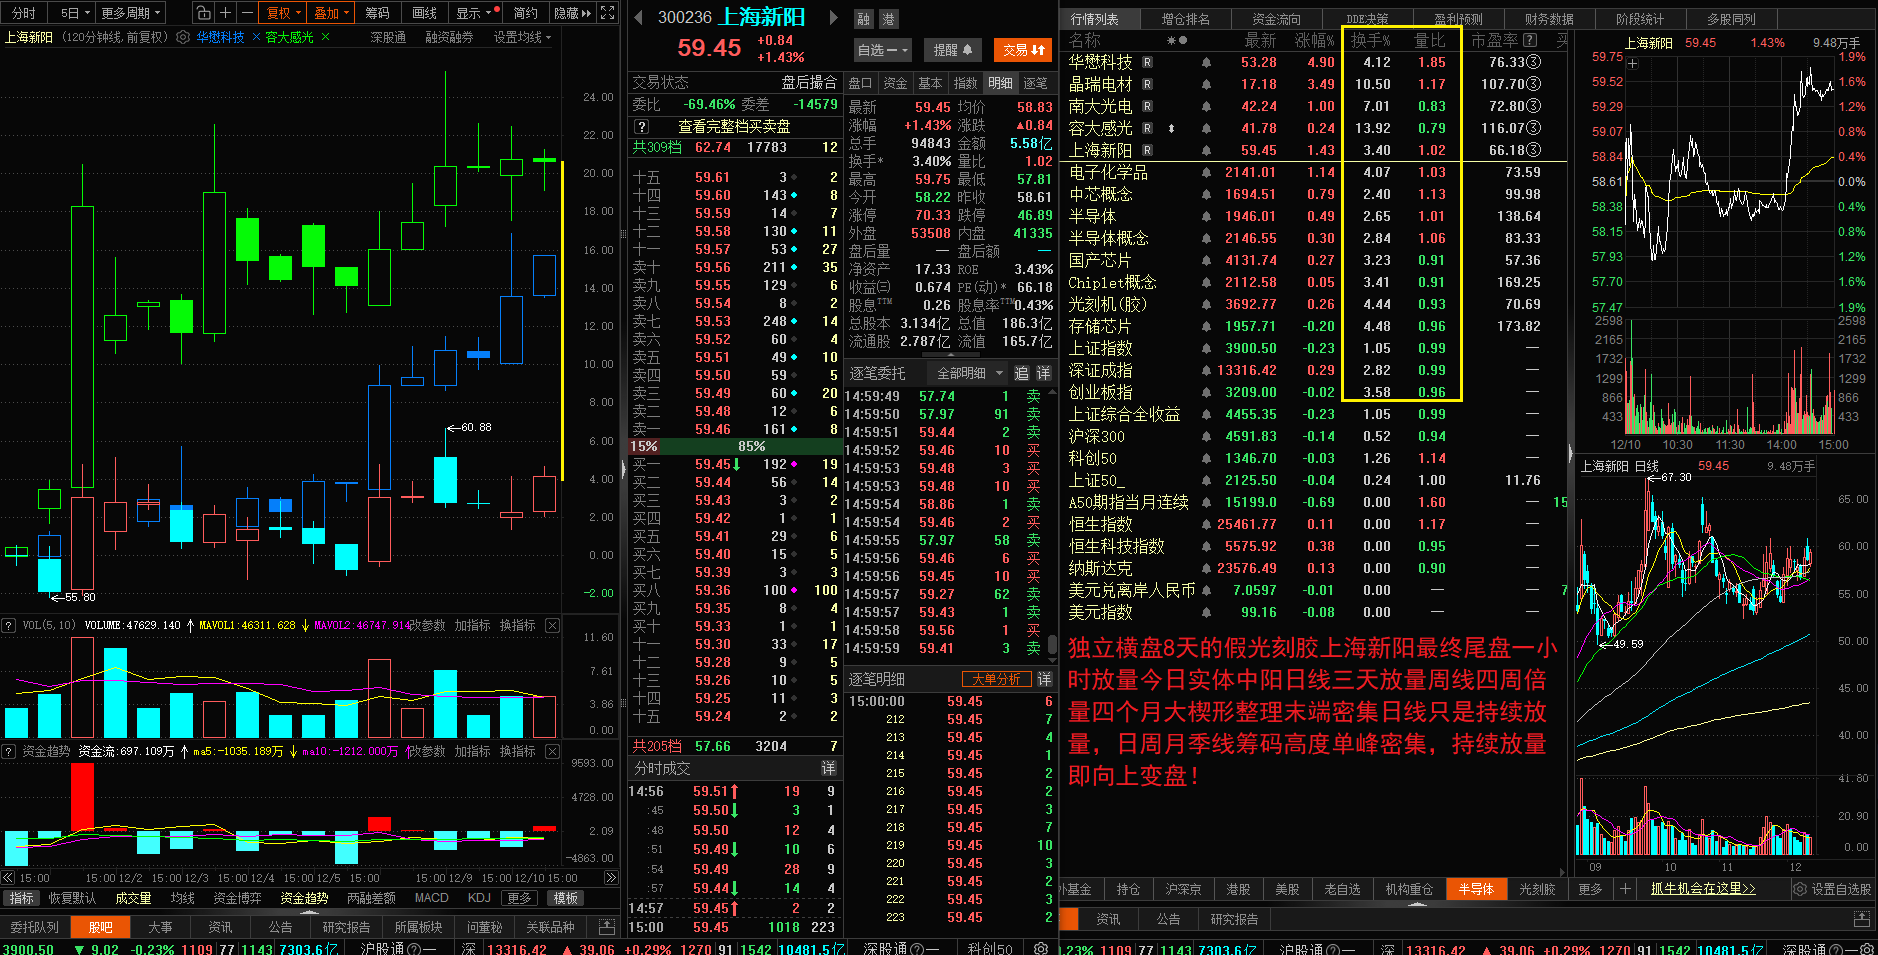Image resolution: width=1878 pixels, height=955 pixels.
Task: Click the 融 margin badge
Action: pos(864,19)
